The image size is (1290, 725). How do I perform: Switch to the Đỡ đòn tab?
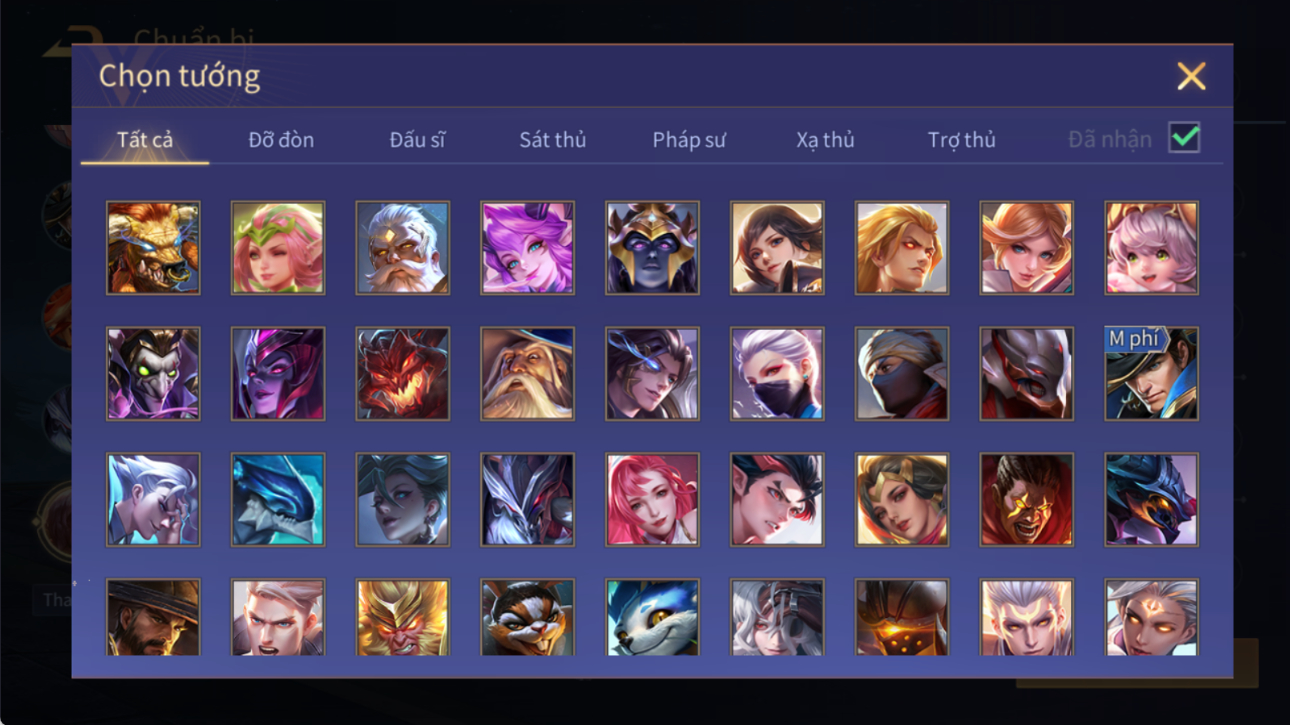point(281,140)
